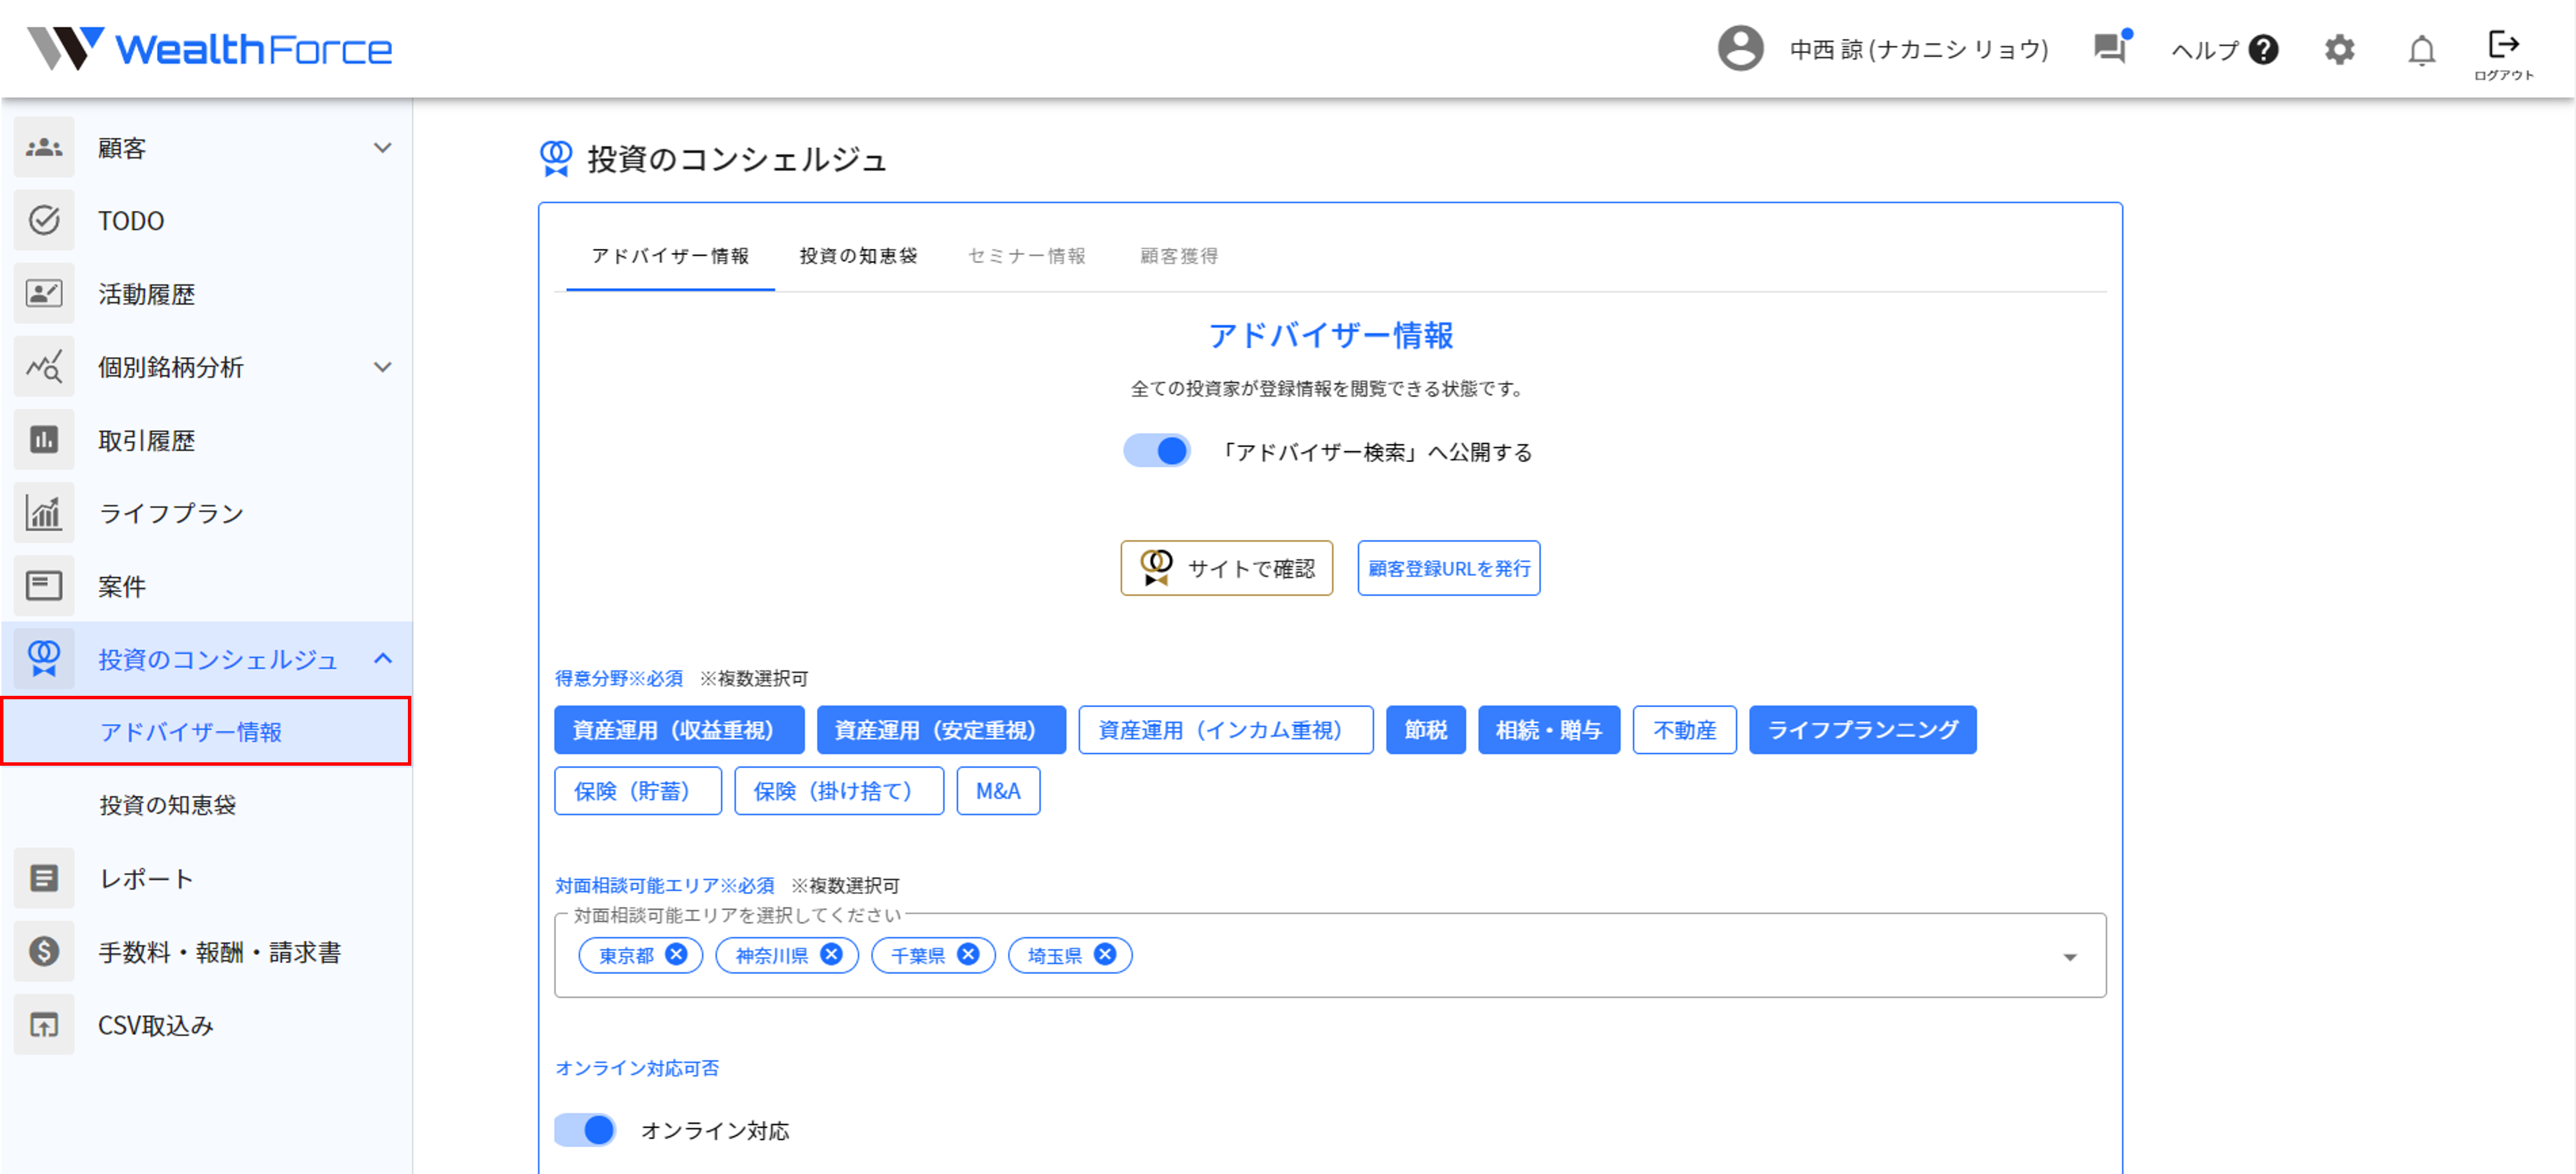The image size is (2576, 1174).
Task: Select 投資の知恵袋 sidebar submenu item
Action: (168, 805)
